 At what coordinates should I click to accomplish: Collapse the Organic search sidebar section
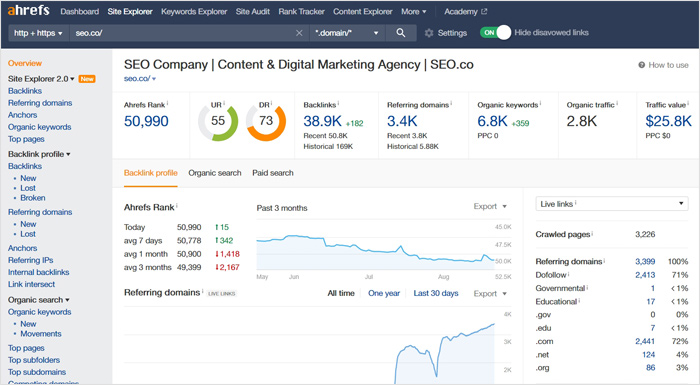tap(38, 300)
